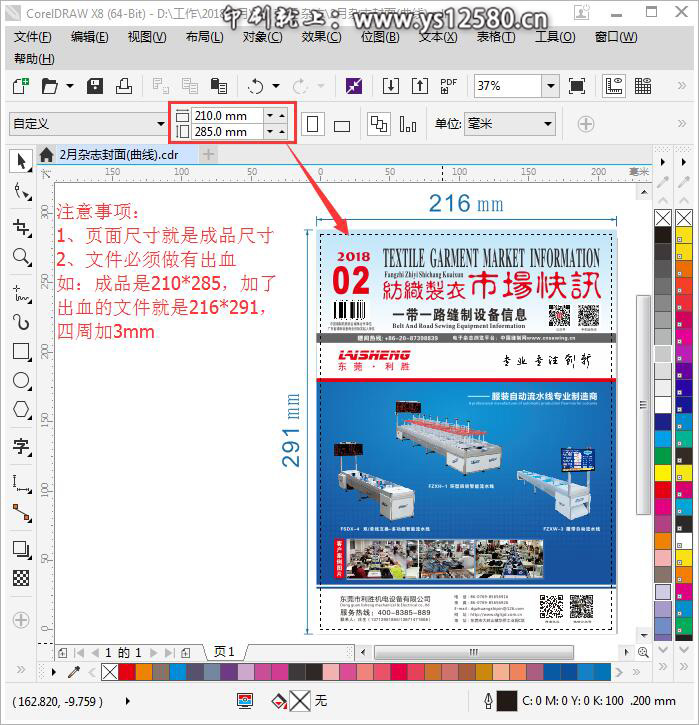Select the Zoom magnifier tool
This screenshot has width=699, height=725.
tap(21, 258)
